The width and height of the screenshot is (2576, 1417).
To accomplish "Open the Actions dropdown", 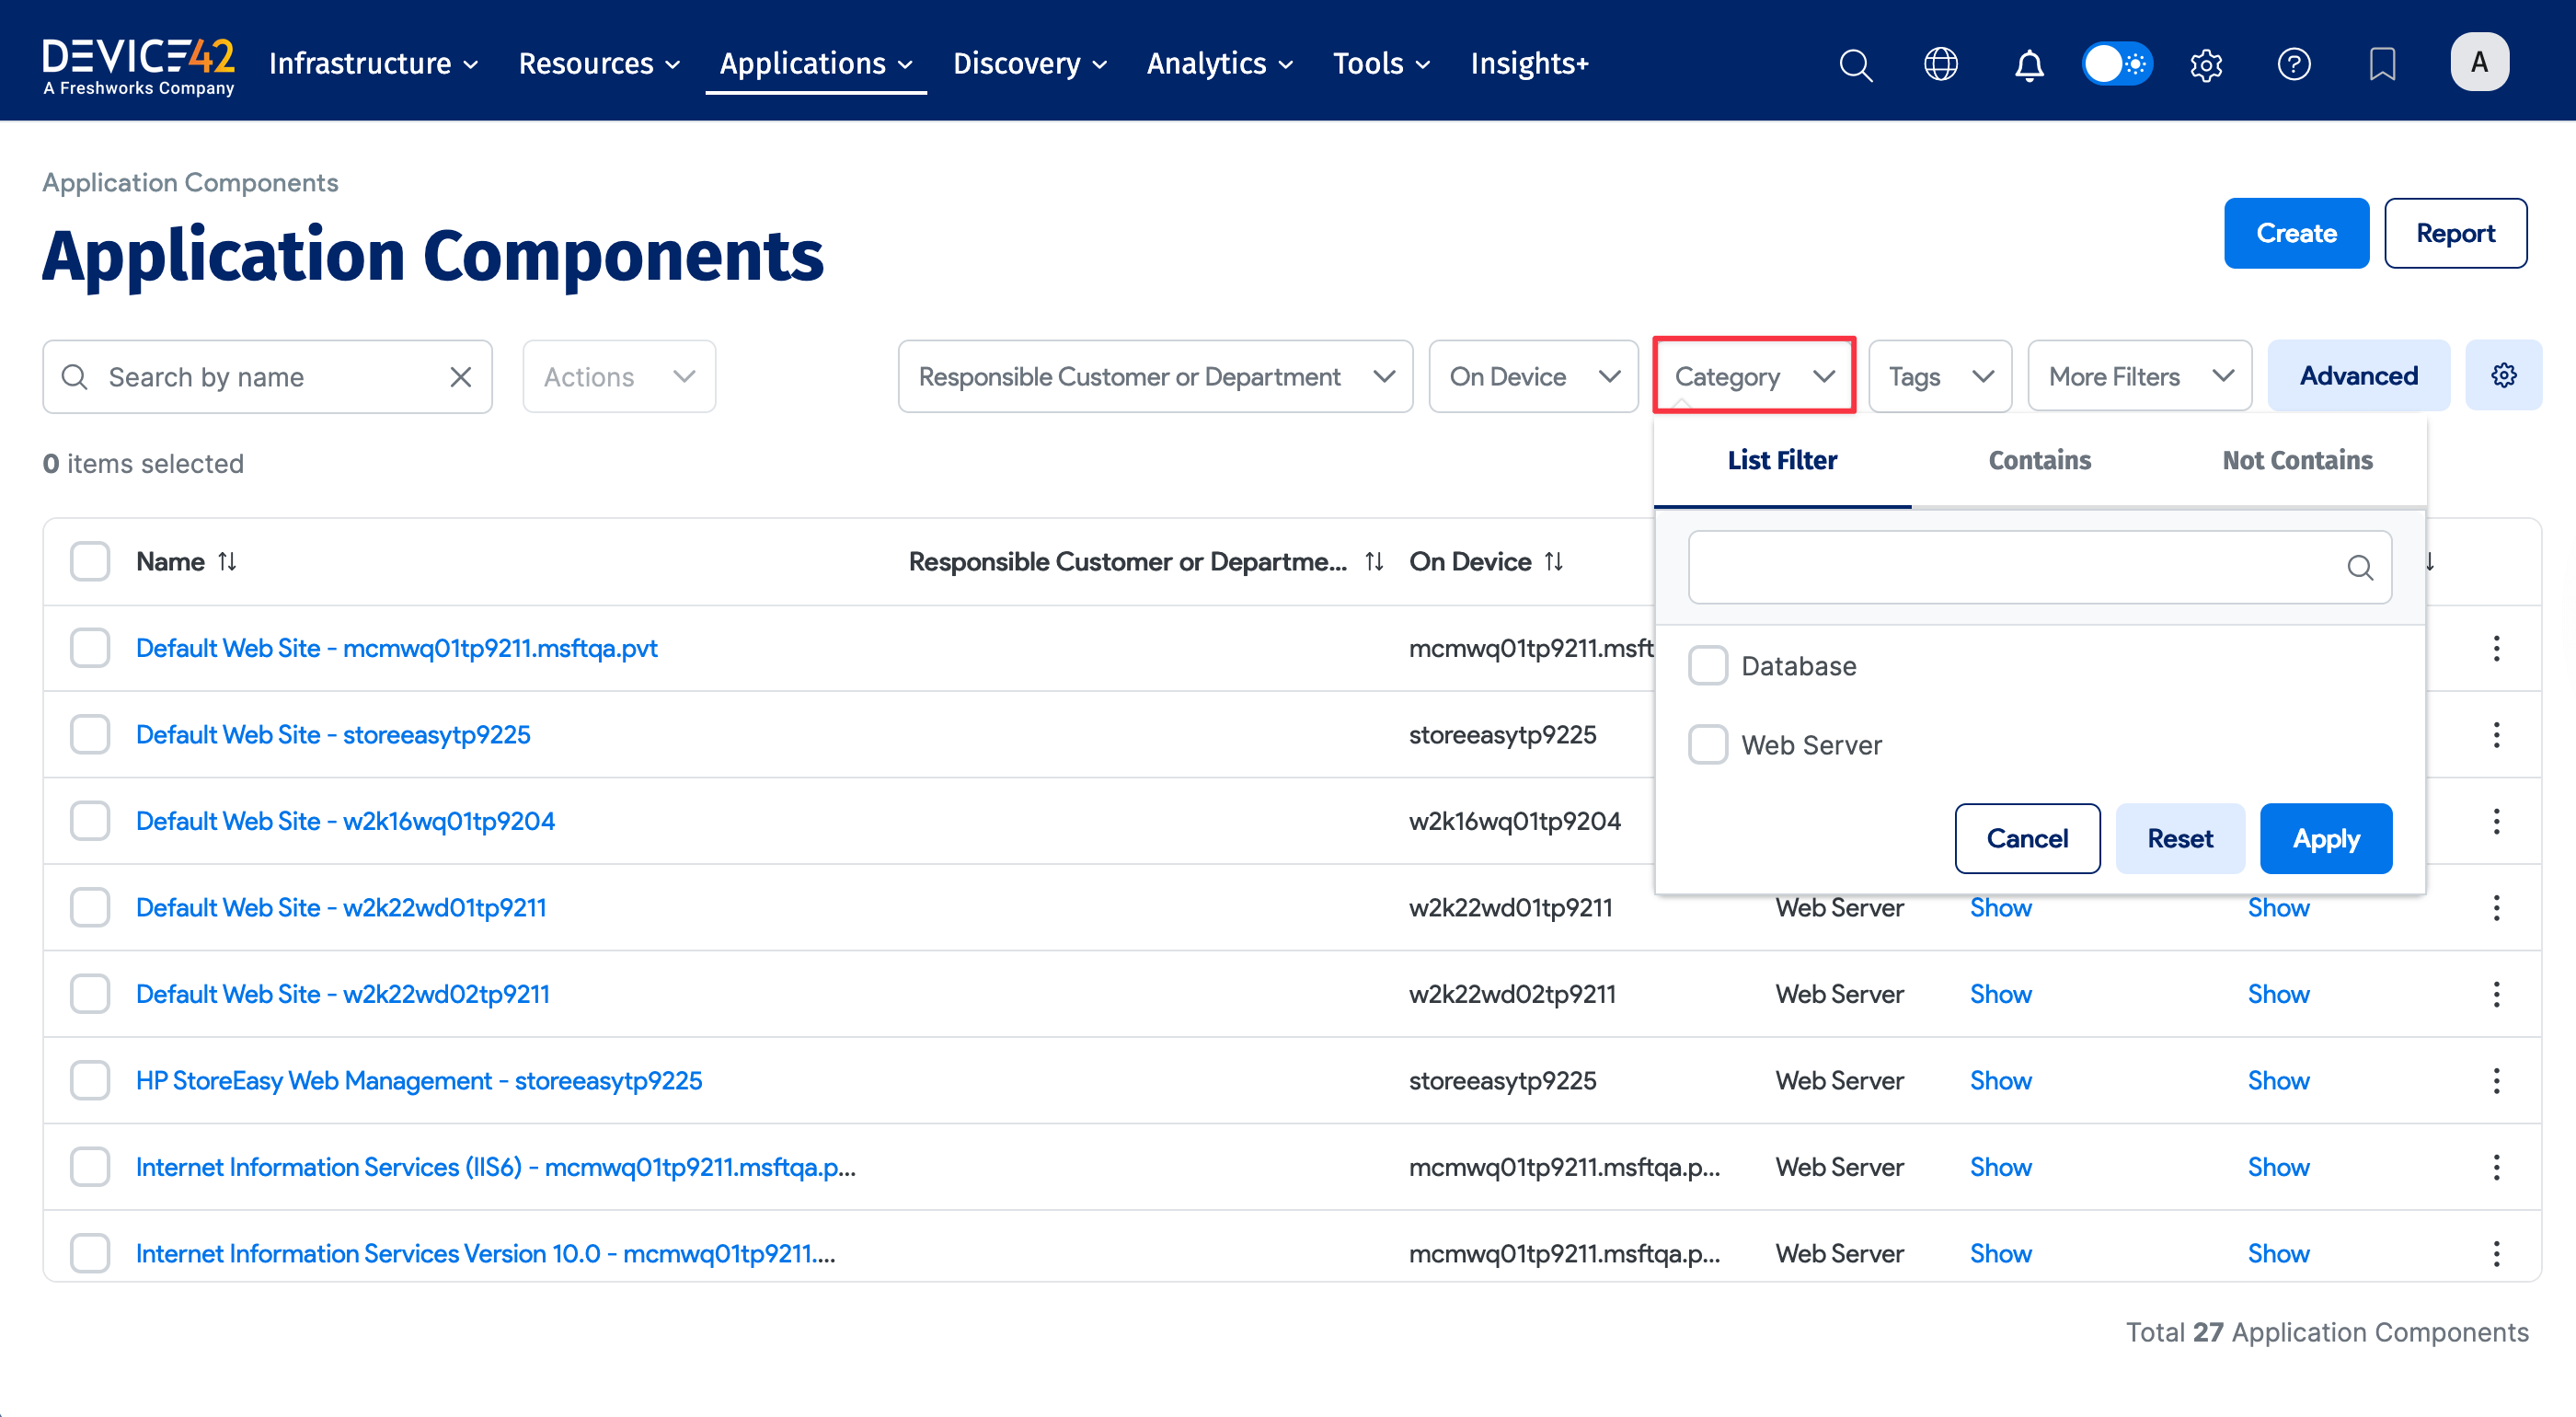I will 618,376.
